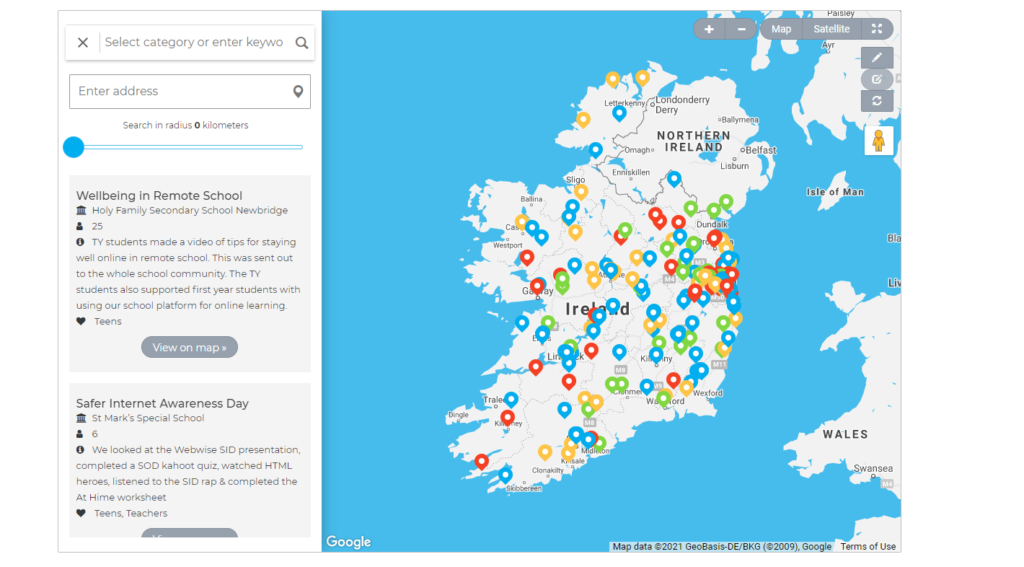
Task: Focus the category or keyword search field
Action: (194, 42)
